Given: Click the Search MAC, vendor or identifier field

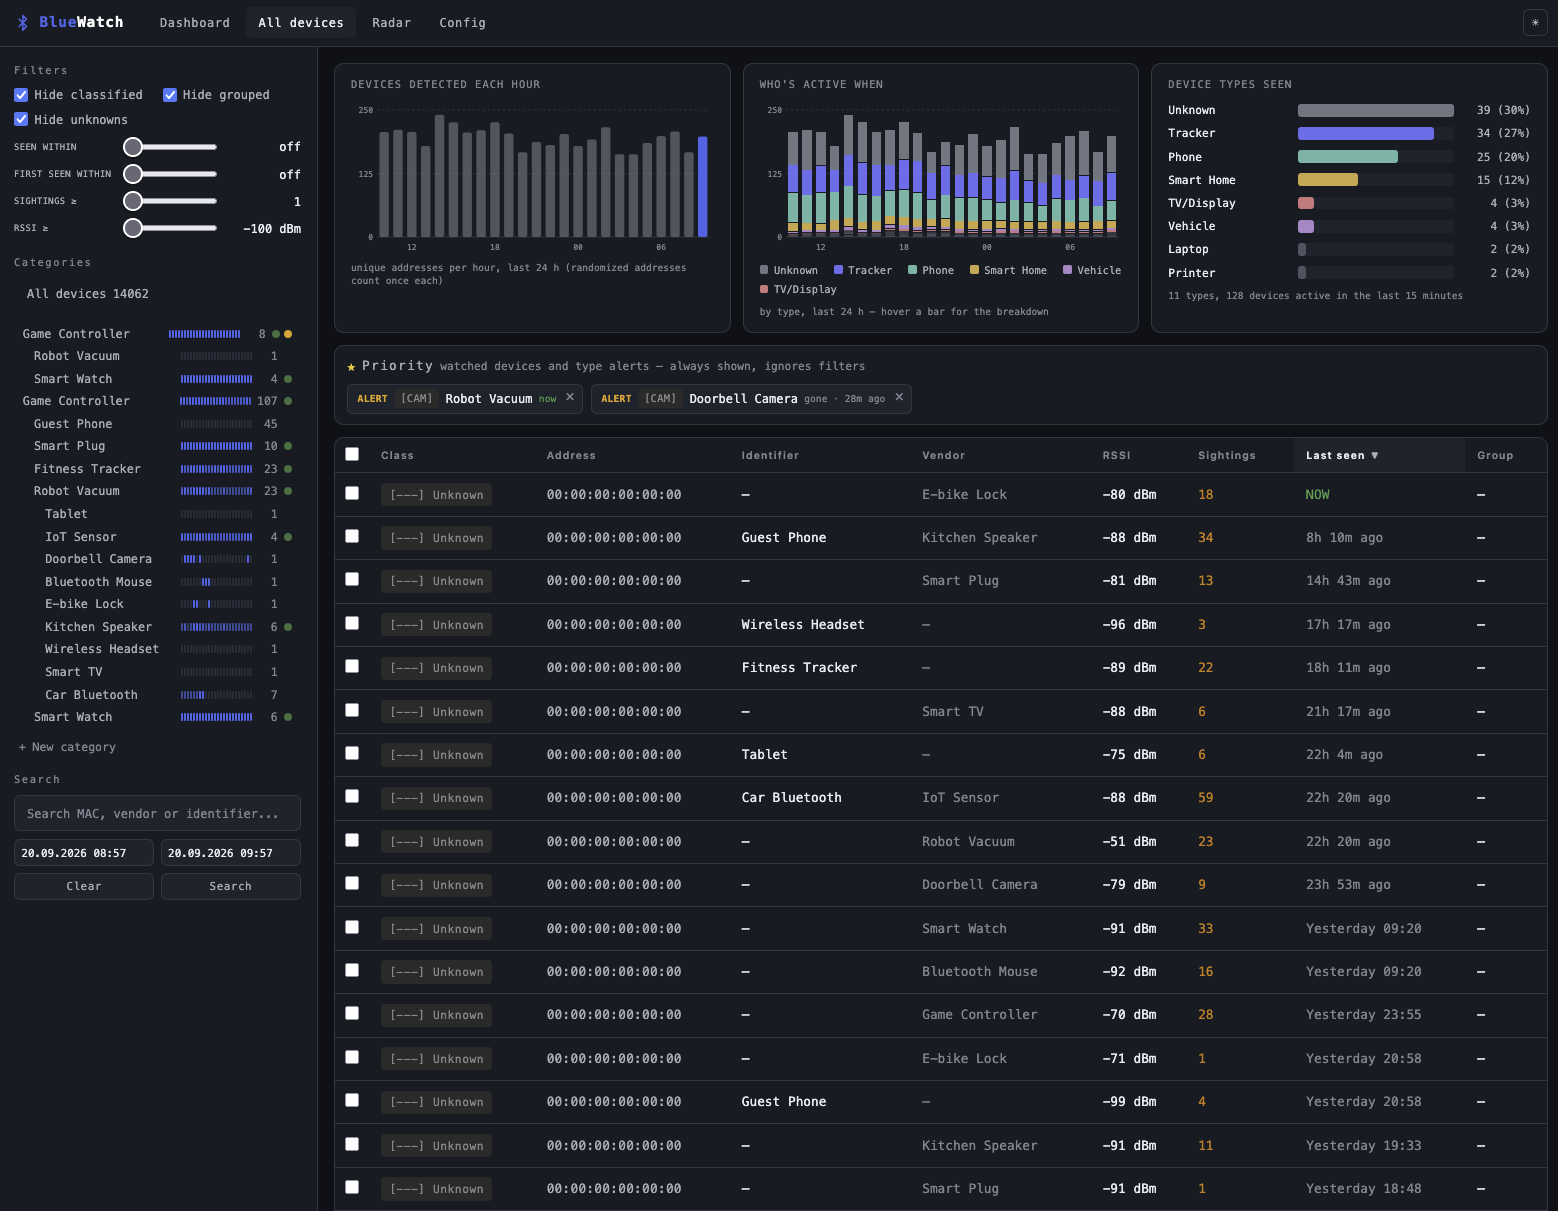Looking at the screenshot, I should pyautogui.click(x=157, y=813).
